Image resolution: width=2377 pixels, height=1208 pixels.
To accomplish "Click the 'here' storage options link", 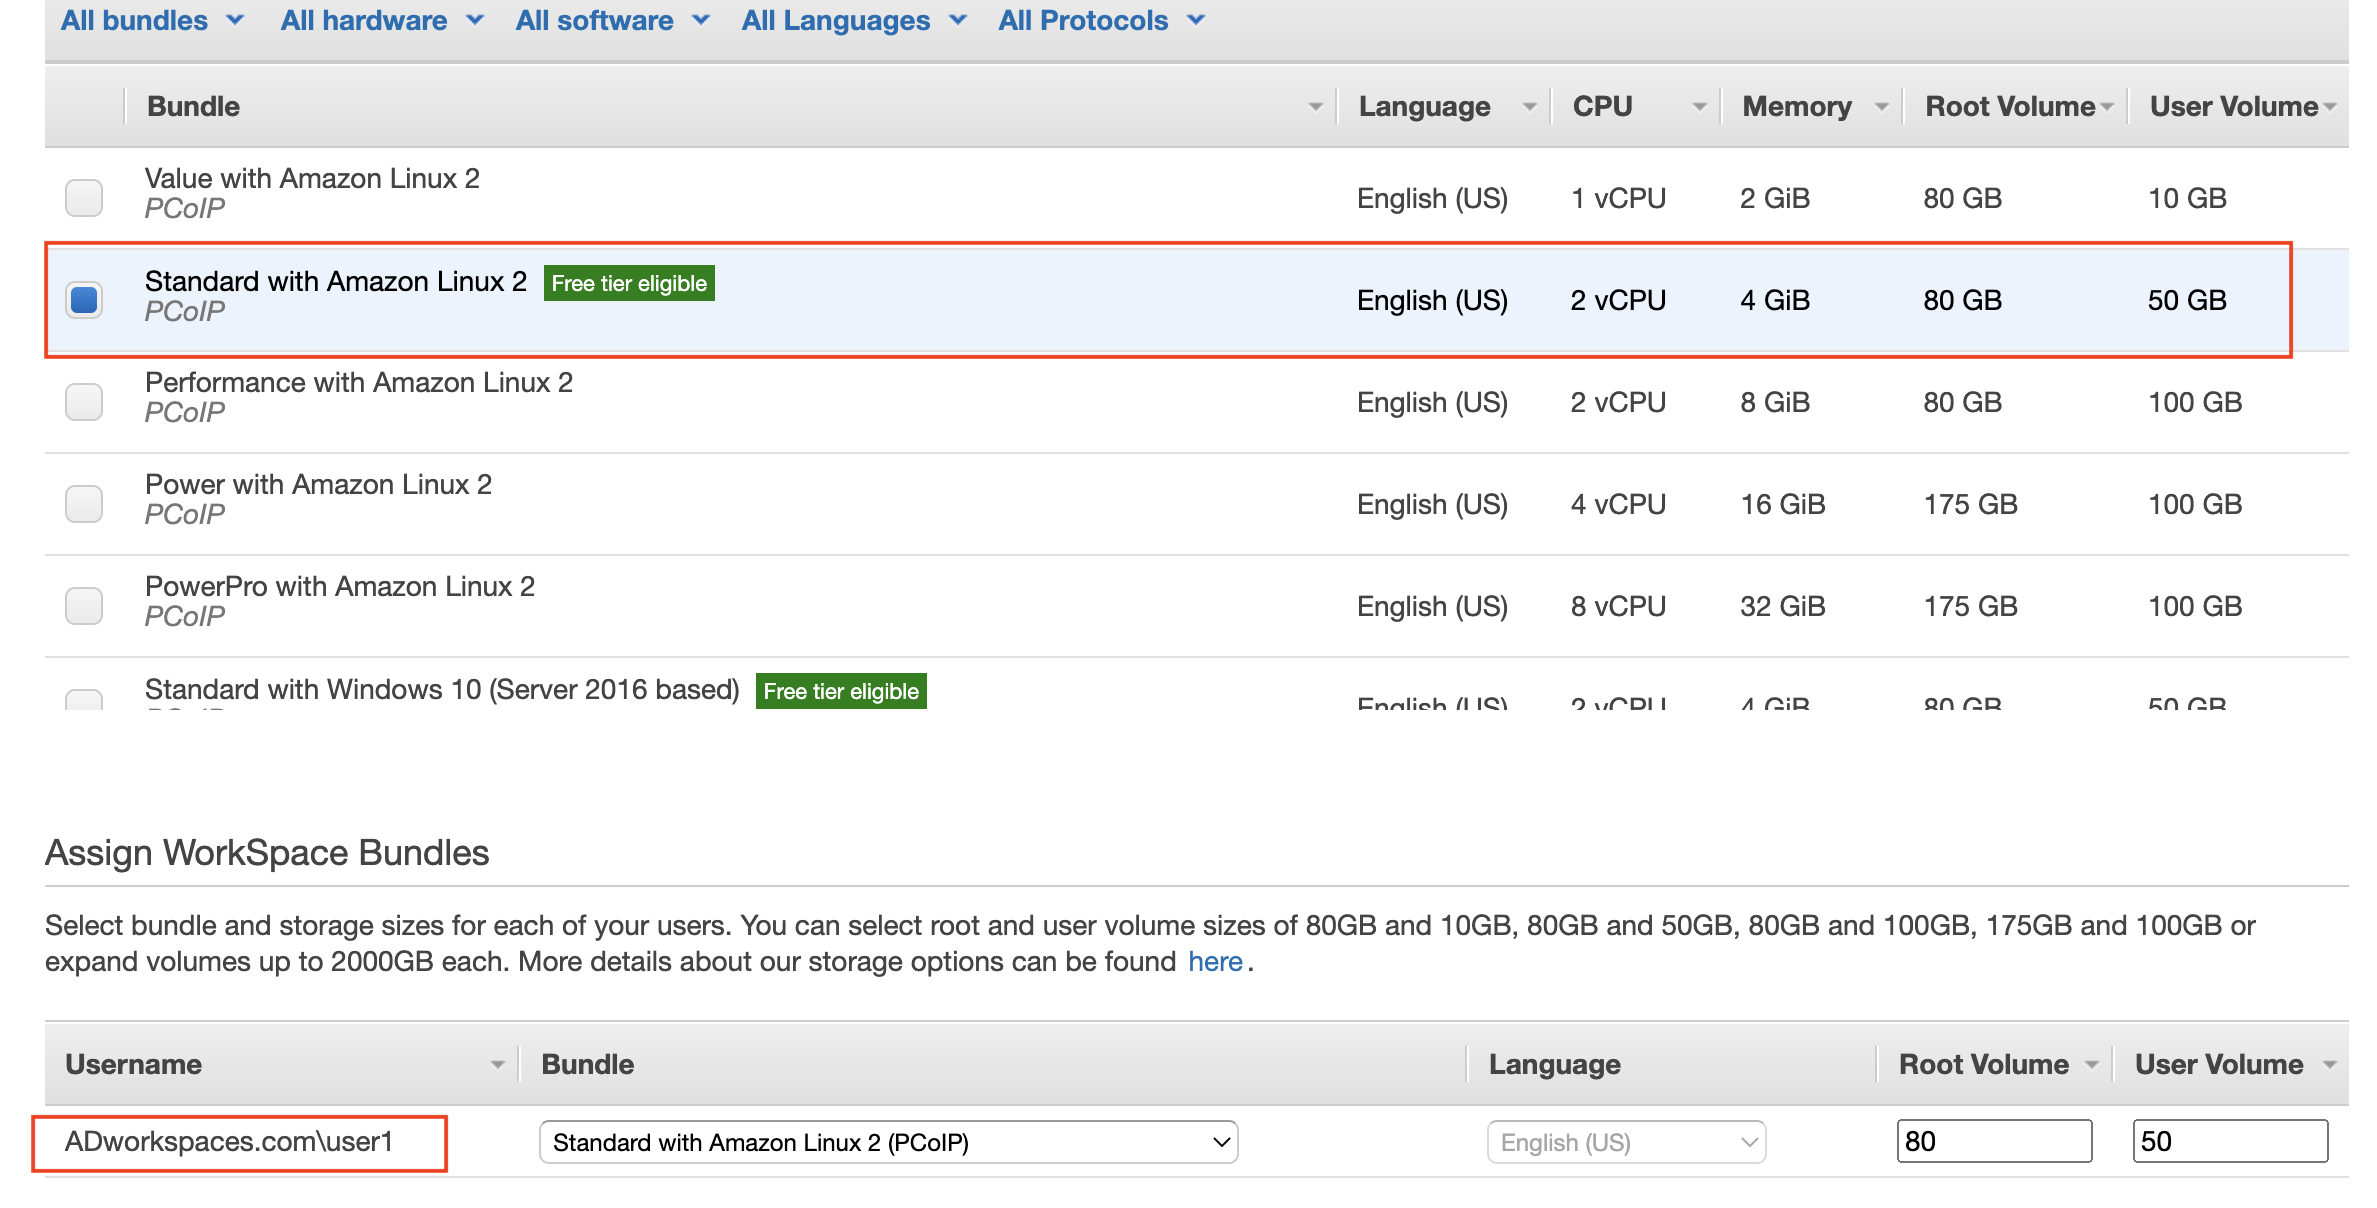I will click(x=1215, y=961).
